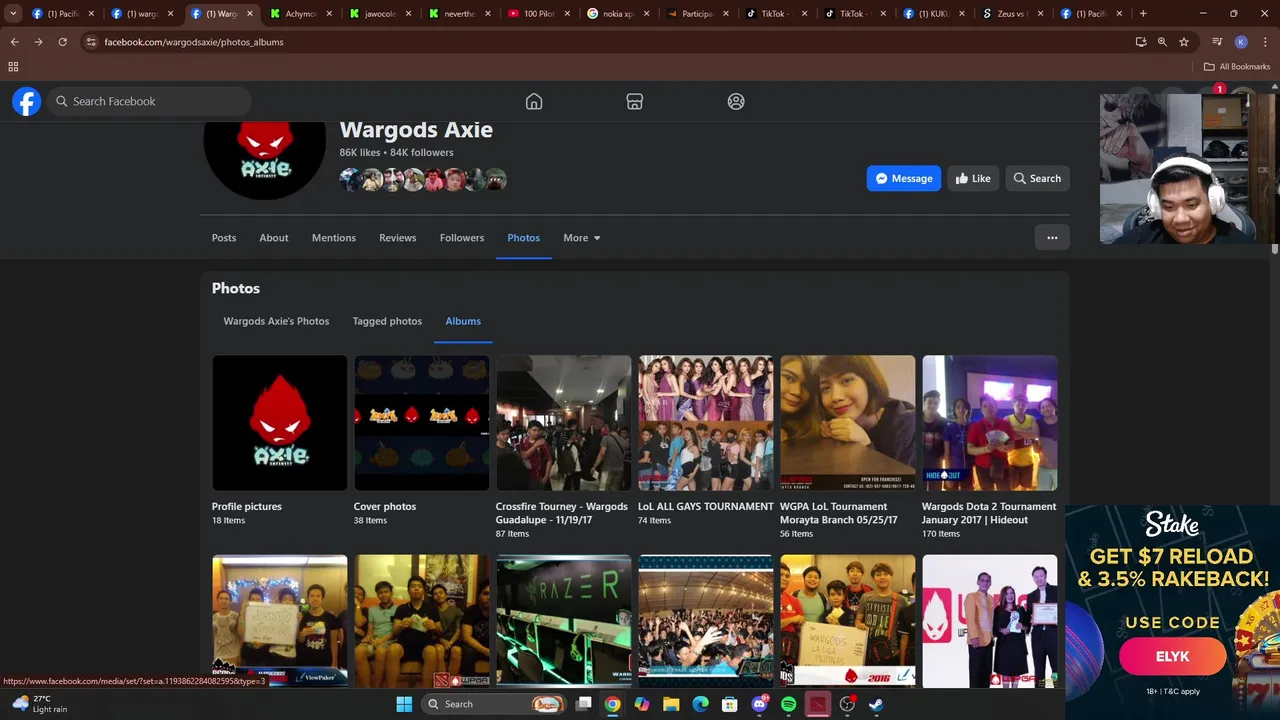Switch to Tagged photos sub-tab

pyautogui.click(x=387, y=321)
